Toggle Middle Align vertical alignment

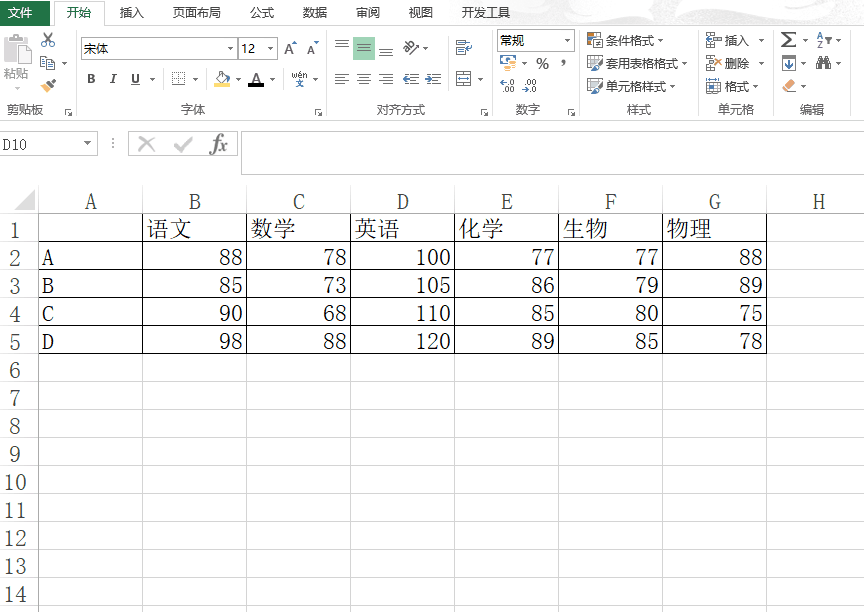[x=364, y=48]
